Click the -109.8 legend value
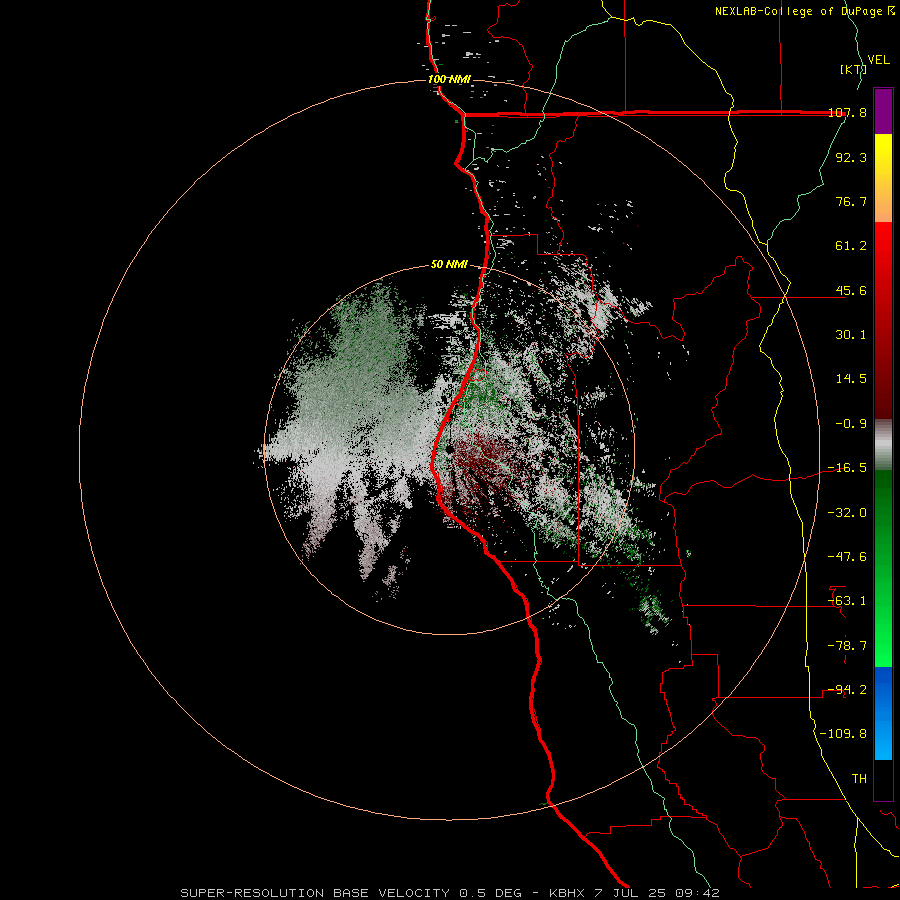The image size is (900, 900). (844, 734)
